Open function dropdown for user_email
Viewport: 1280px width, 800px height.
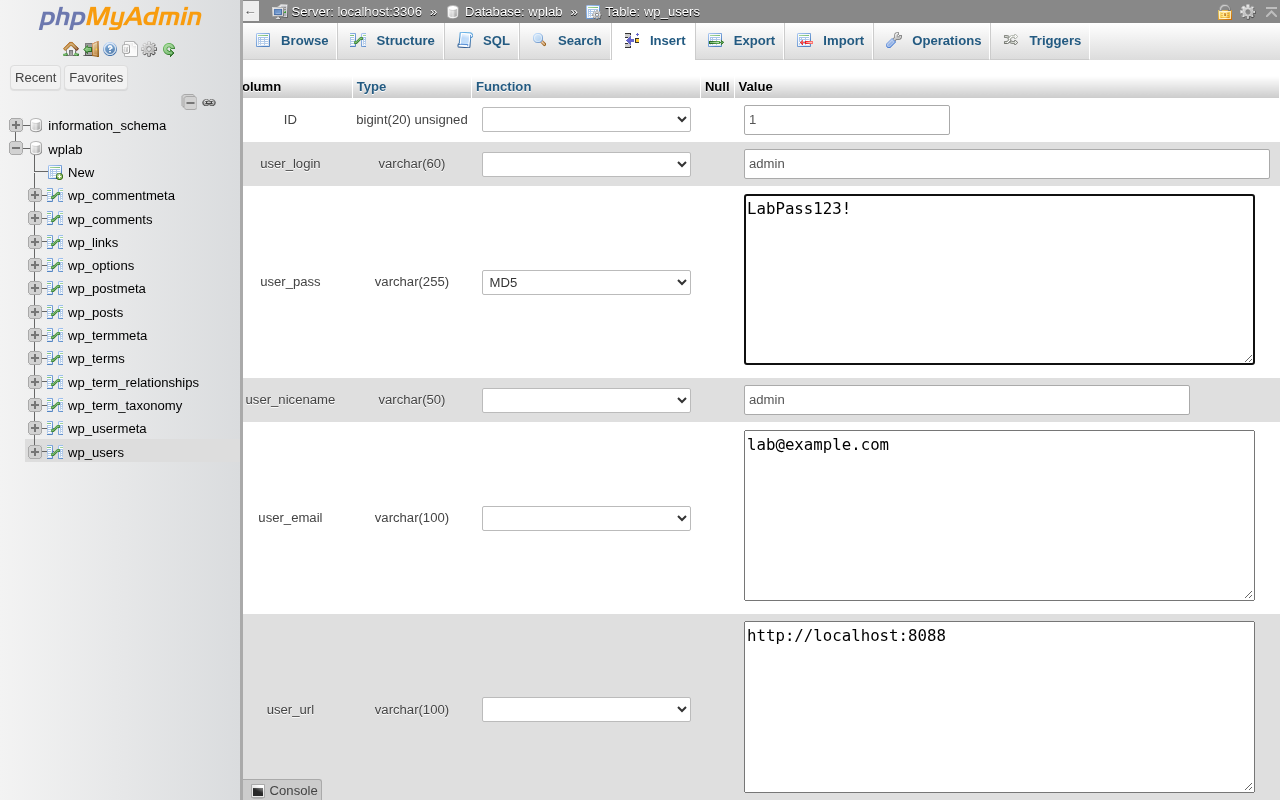(x=586, y=518)
